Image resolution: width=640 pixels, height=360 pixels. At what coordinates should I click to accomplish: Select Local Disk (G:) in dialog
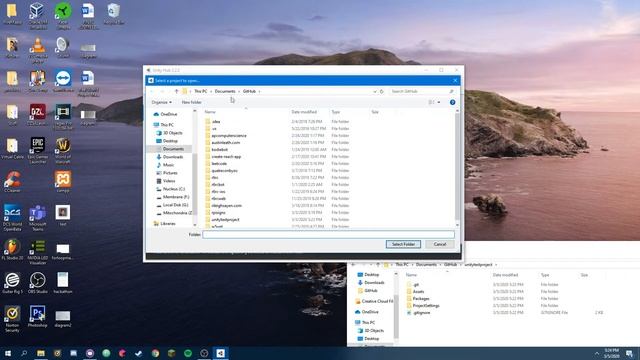coord(175,205)
